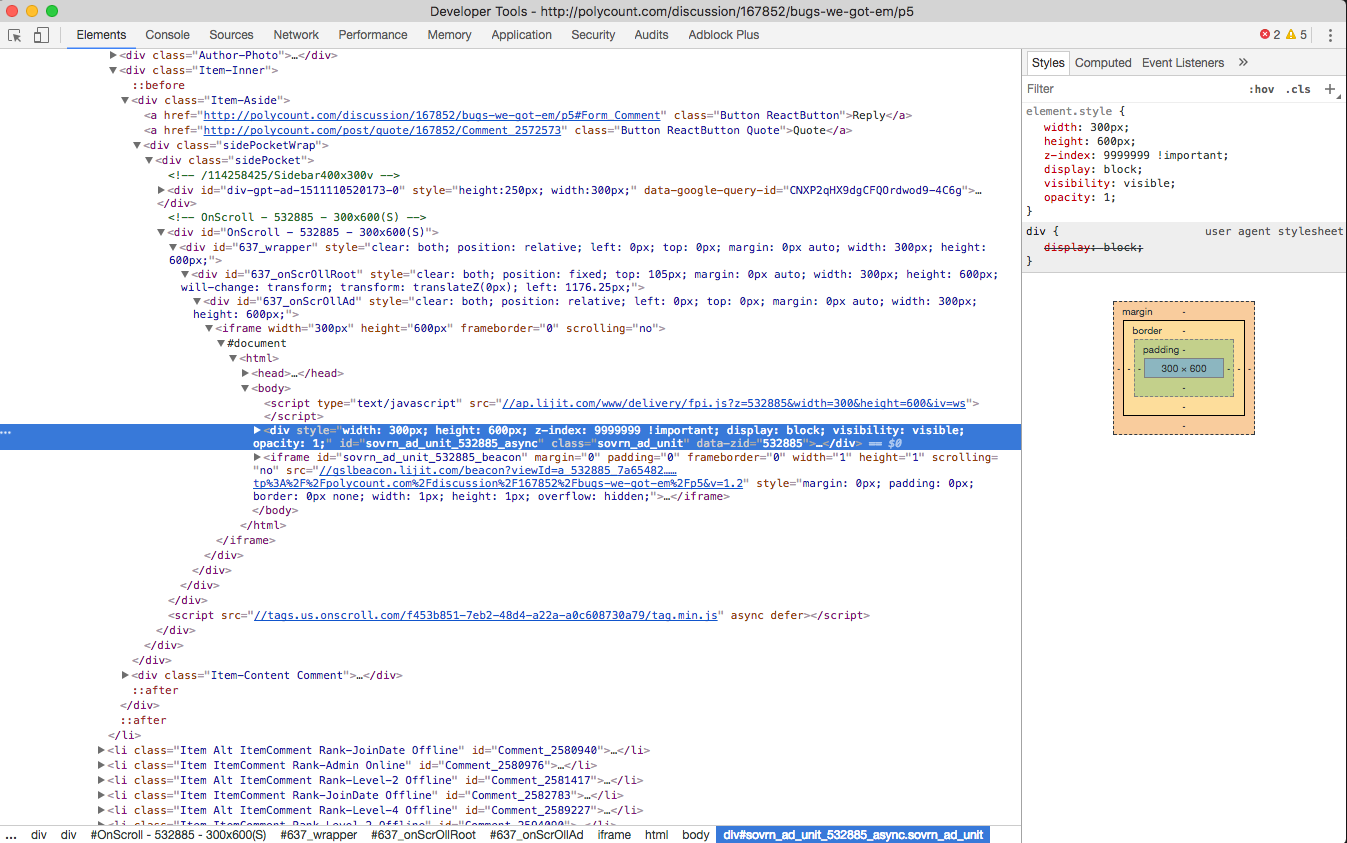This screenshot has height=843, width=1347.
Task: Switch to the Console tab
Action: tap(167, 35)
